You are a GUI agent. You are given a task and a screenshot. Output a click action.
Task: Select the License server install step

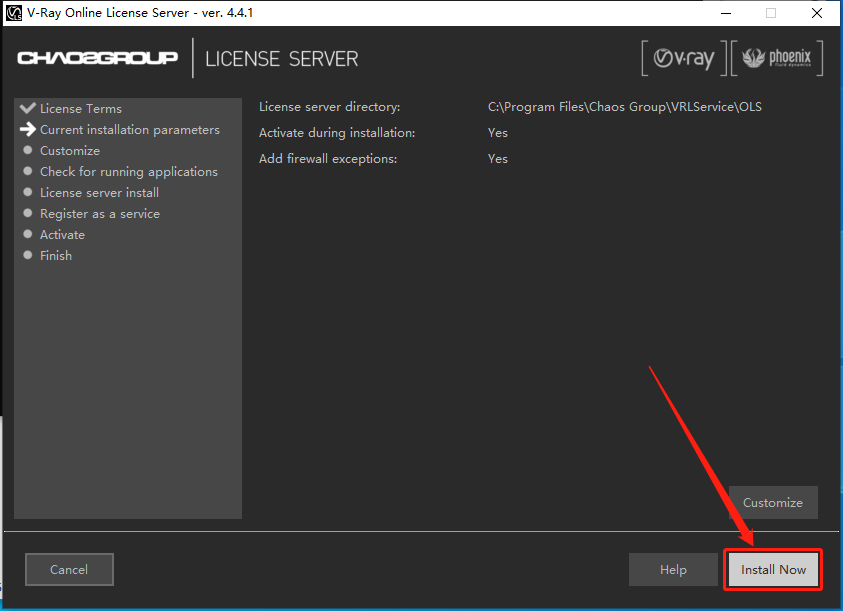click(x=99, y=193)
